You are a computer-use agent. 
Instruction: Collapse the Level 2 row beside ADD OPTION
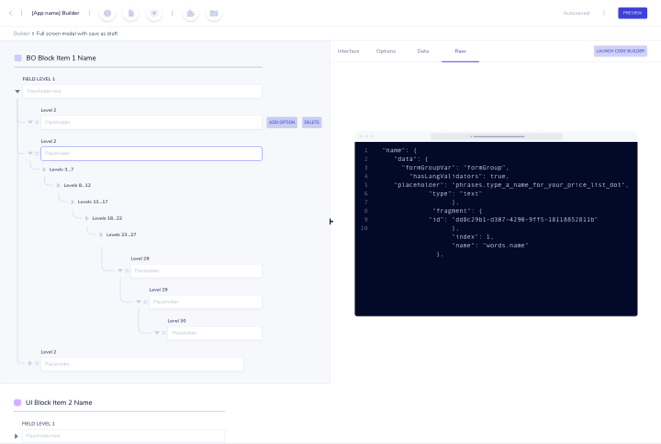(30, 122)
